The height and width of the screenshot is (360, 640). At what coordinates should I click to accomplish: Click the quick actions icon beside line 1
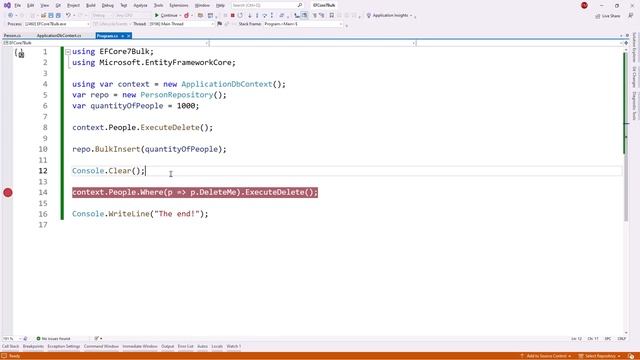coord(19,53)
